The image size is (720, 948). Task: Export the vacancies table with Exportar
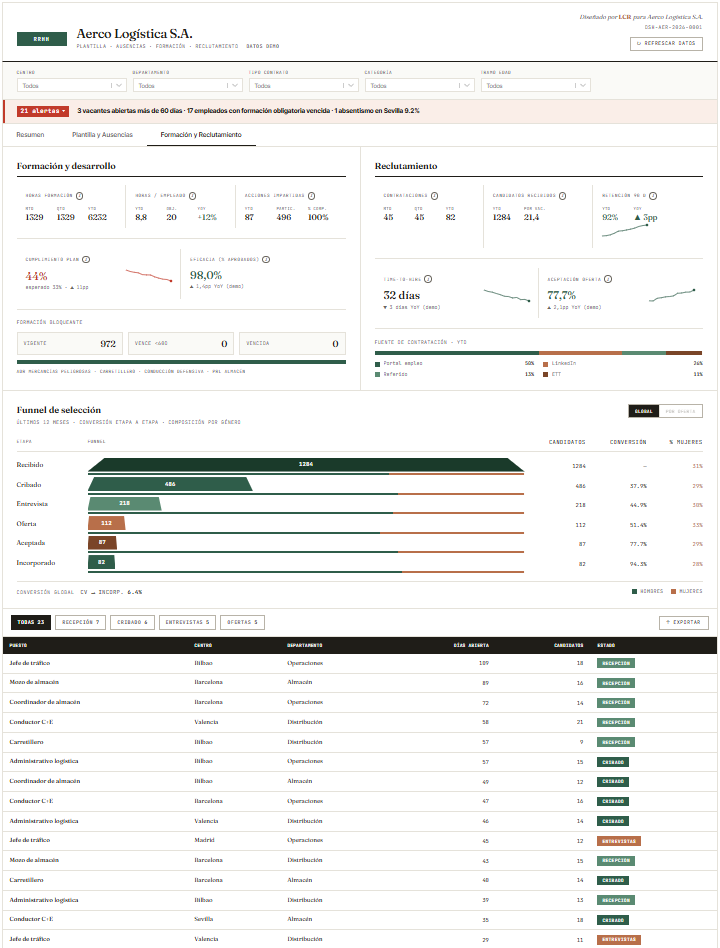[x=684, y=622]
